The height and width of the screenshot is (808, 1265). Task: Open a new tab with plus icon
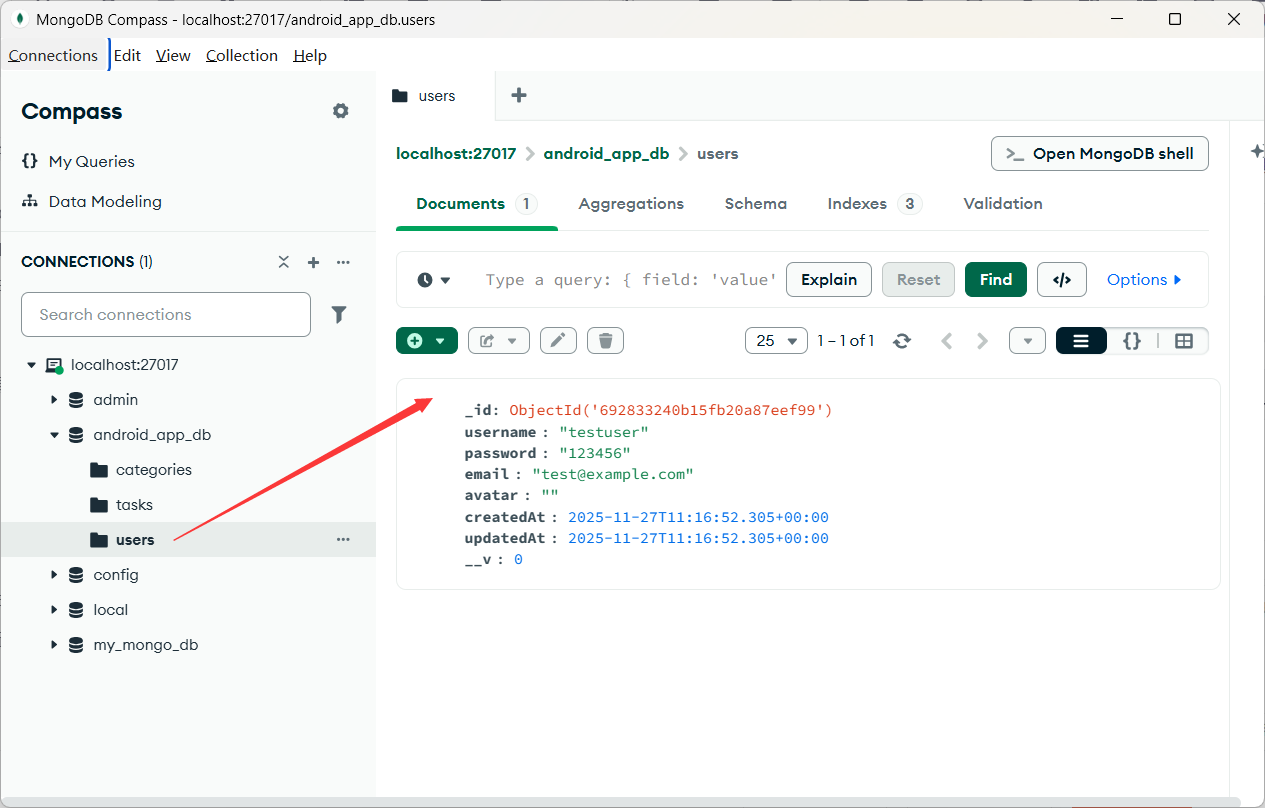point(518,95)
